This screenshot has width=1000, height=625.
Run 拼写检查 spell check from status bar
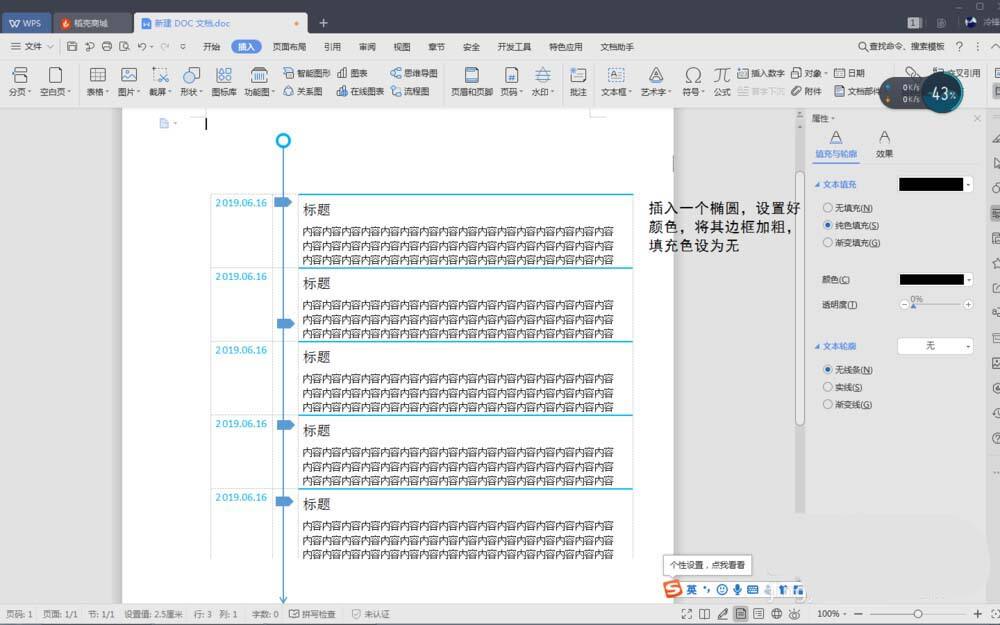tap(312, 614)
